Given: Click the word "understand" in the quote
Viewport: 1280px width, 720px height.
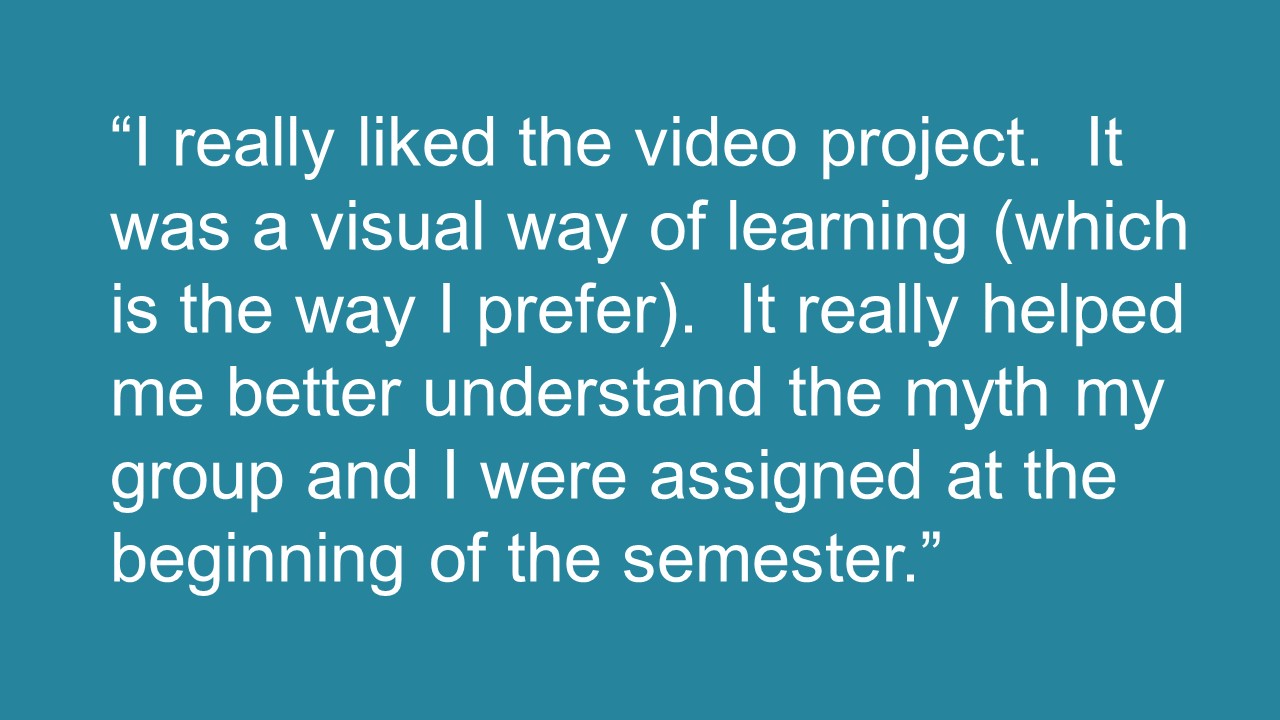Looking at the screenshot, I should pos(592,394).
